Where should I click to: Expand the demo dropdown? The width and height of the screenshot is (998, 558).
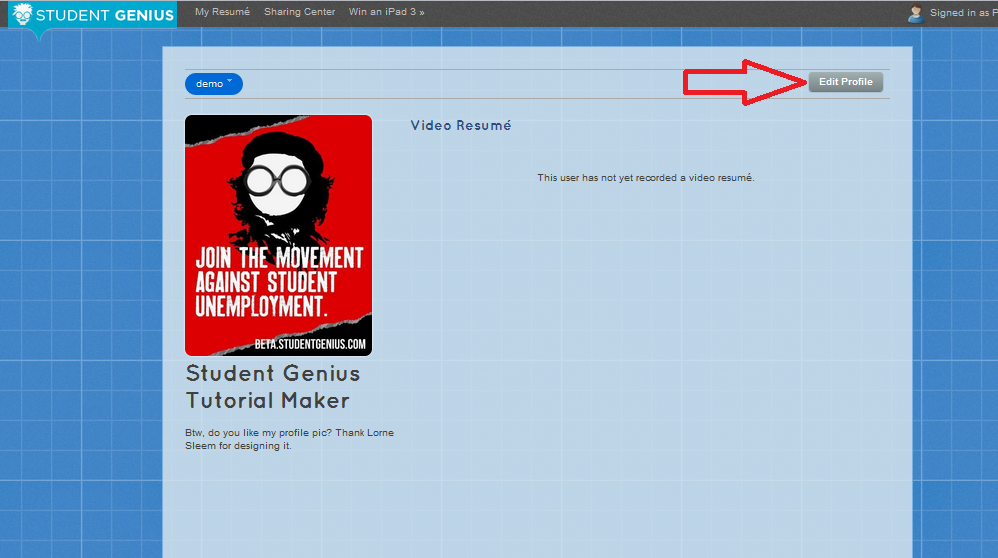pos(214,84)
